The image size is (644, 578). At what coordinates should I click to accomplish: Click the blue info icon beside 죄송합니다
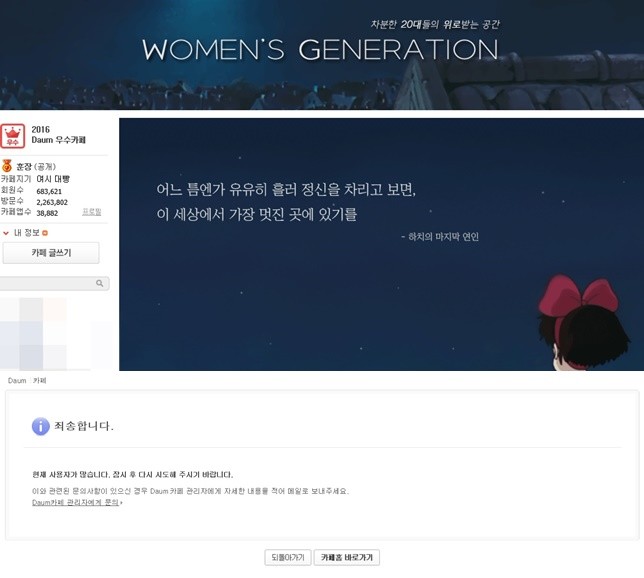pos(40,426)
